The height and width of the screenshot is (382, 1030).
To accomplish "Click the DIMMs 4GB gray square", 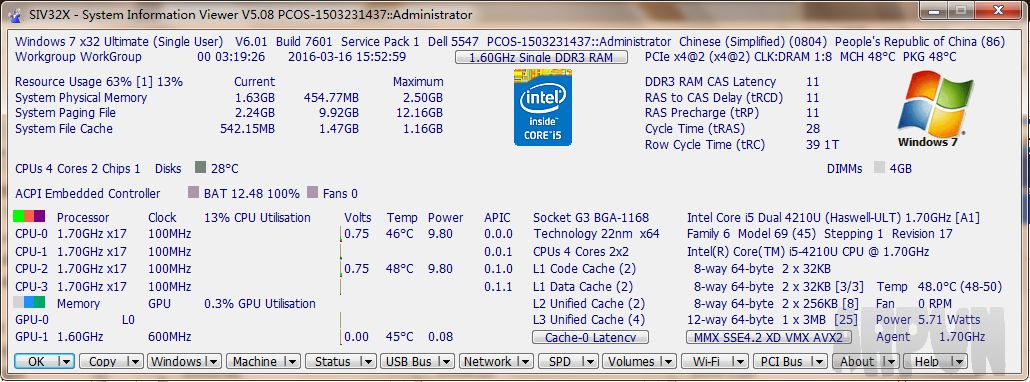I will click(x=880, y=167).
